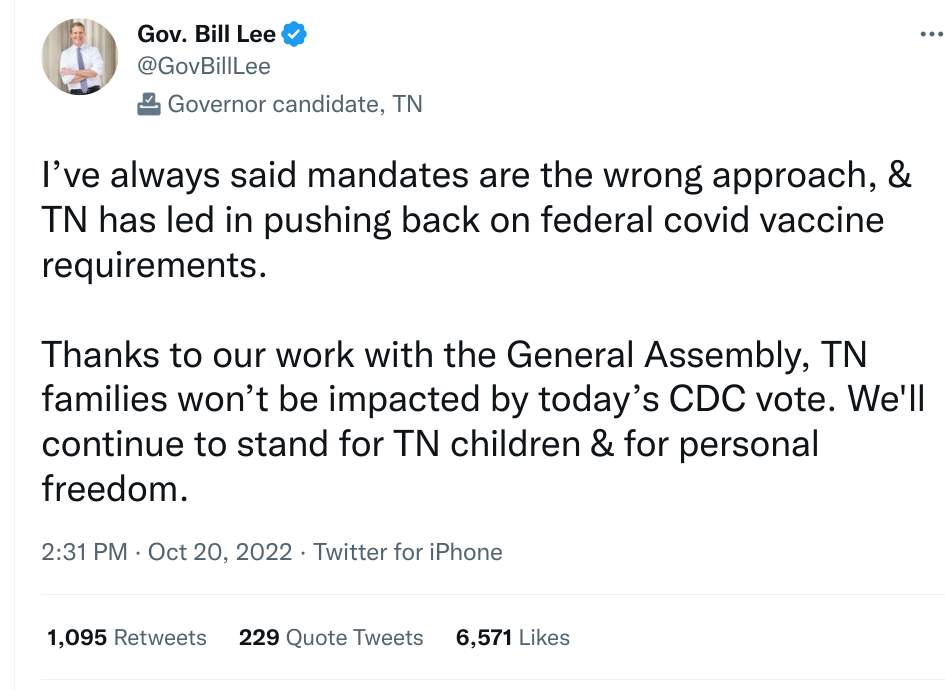This screenshot has height=690, width=945.
Task: View who gave the 6,571 Likes
Action: pyautogui.click(x=512, y=638)
